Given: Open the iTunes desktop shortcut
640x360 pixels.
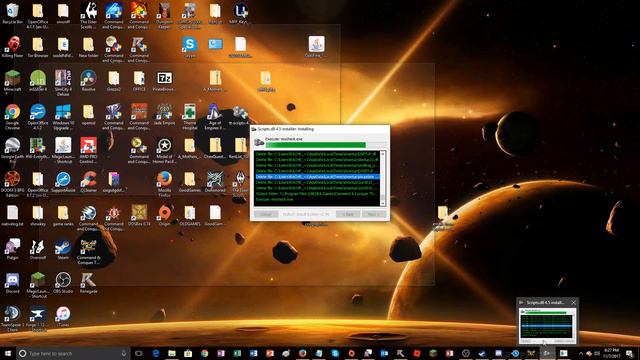Looking at the screenshot, I should tap(63, 317).
